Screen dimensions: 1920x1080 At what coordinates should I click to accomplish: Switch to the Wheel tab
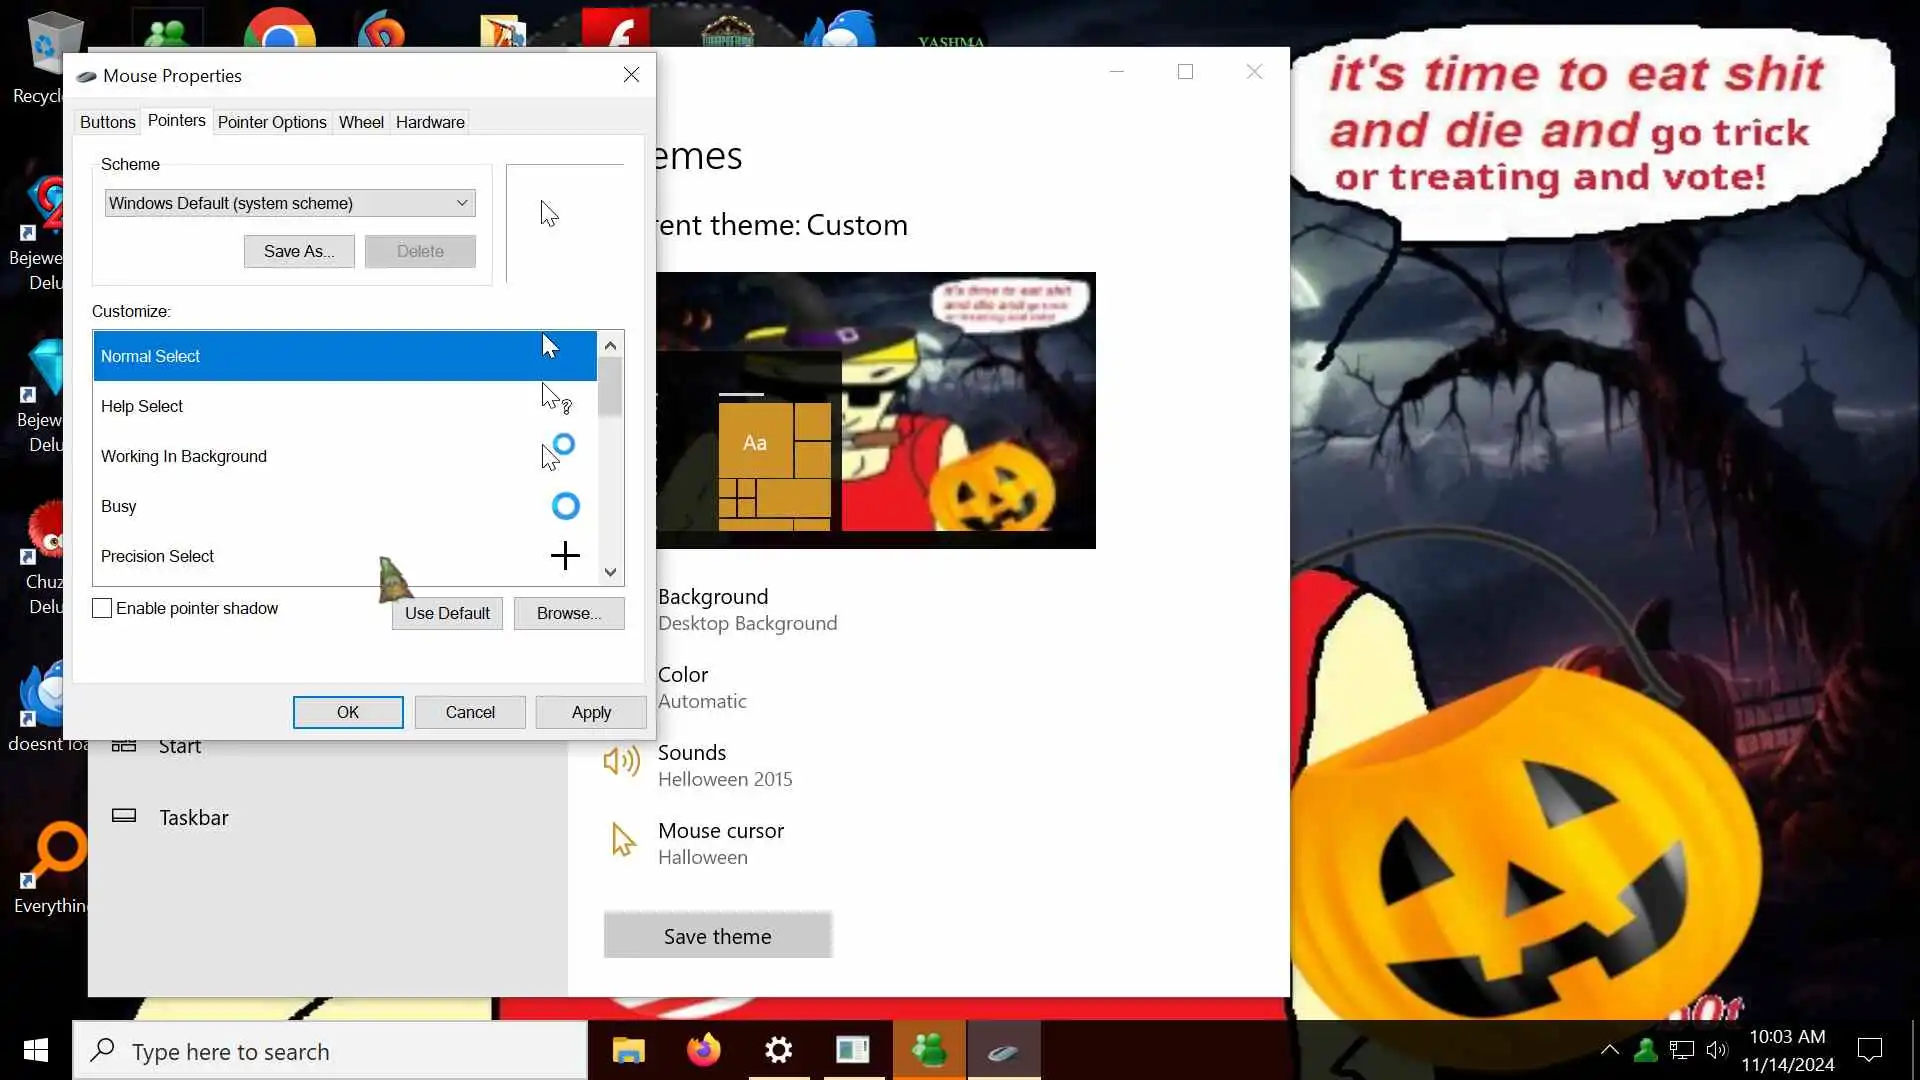click(x=360, y=122)
